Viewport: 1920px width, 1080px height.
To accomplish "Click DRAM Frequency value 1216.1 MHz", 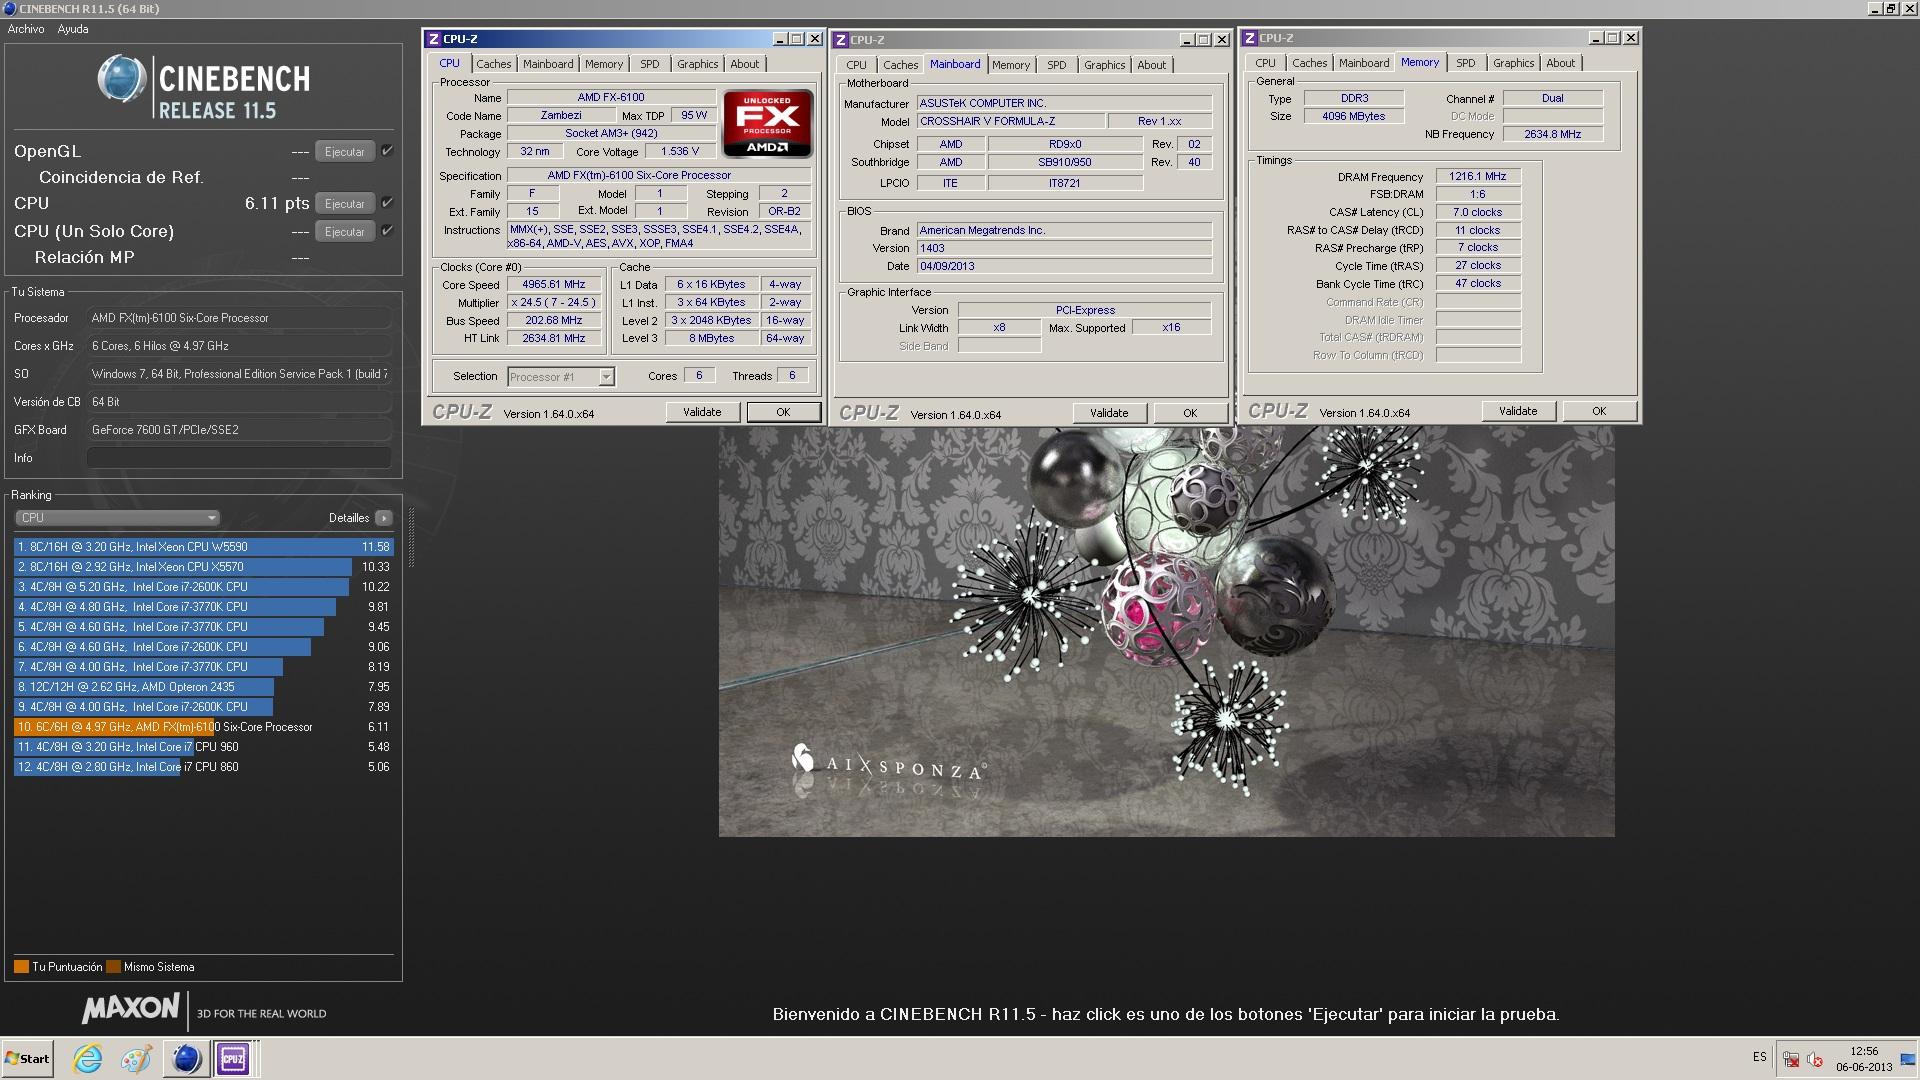I will pyautogui.click(x=1478, y=176).
